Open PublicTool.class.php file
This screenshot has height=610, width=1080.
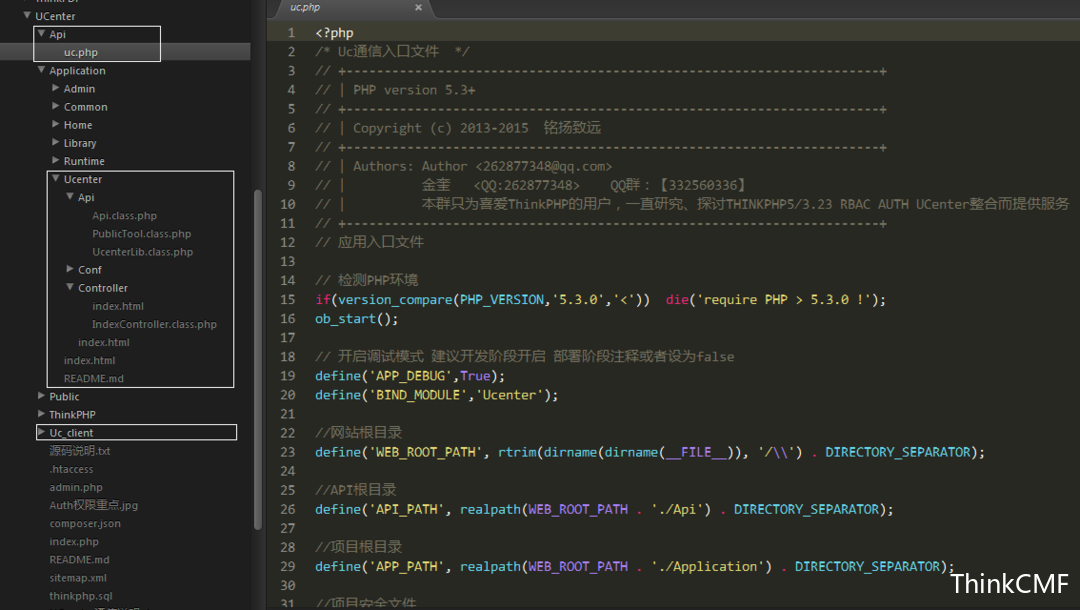(142, 233)
